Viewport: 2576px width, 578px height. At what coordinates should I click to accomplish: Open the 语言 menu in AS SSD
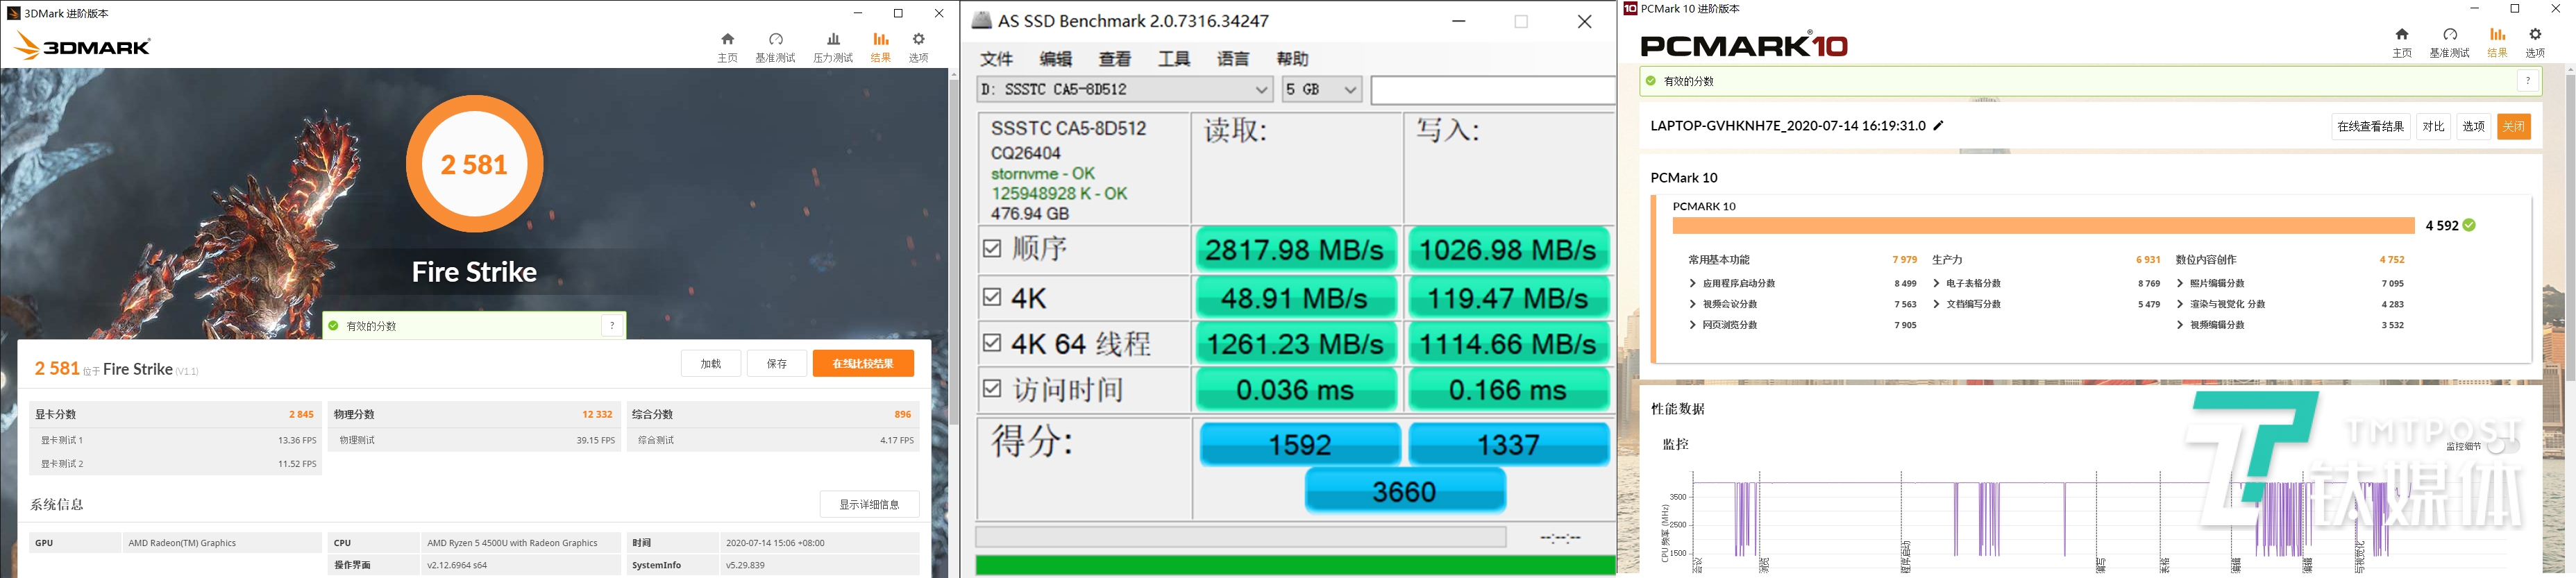pos(1232,59)
